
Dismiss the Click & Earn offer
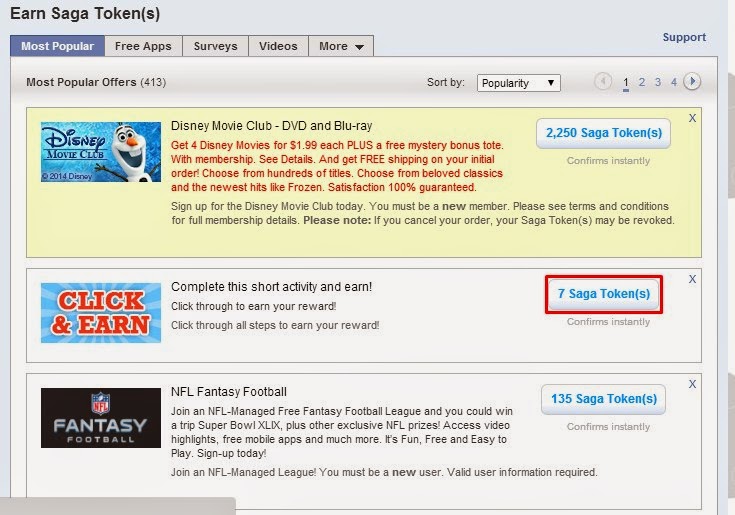692,279
